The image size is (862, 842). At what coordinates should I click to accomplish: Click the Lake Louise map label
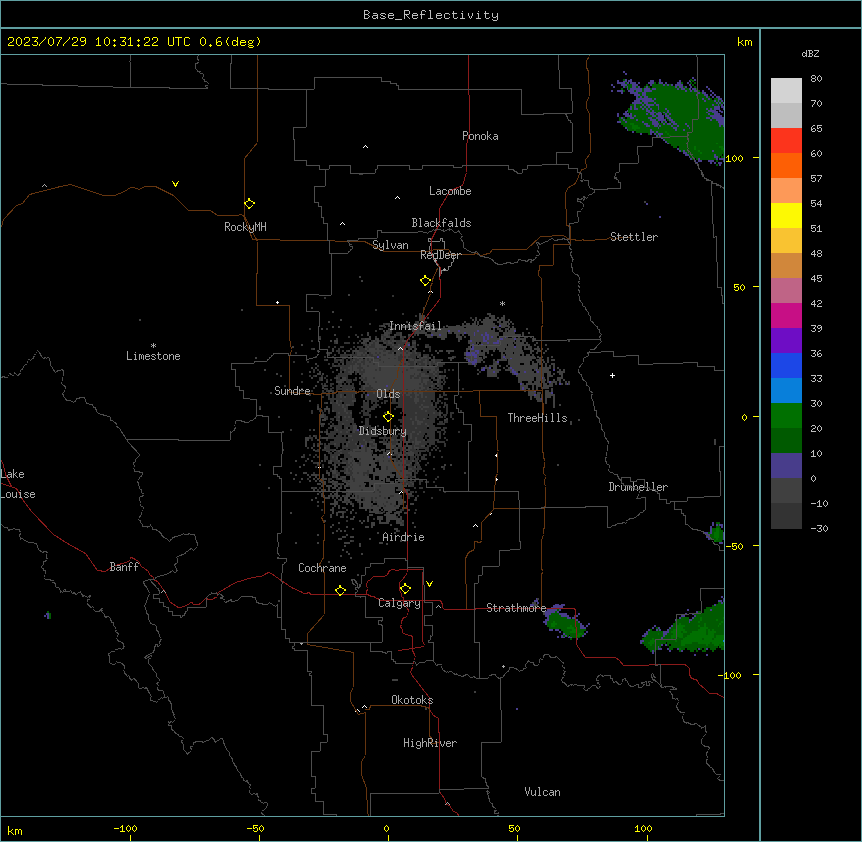point(18,484)
